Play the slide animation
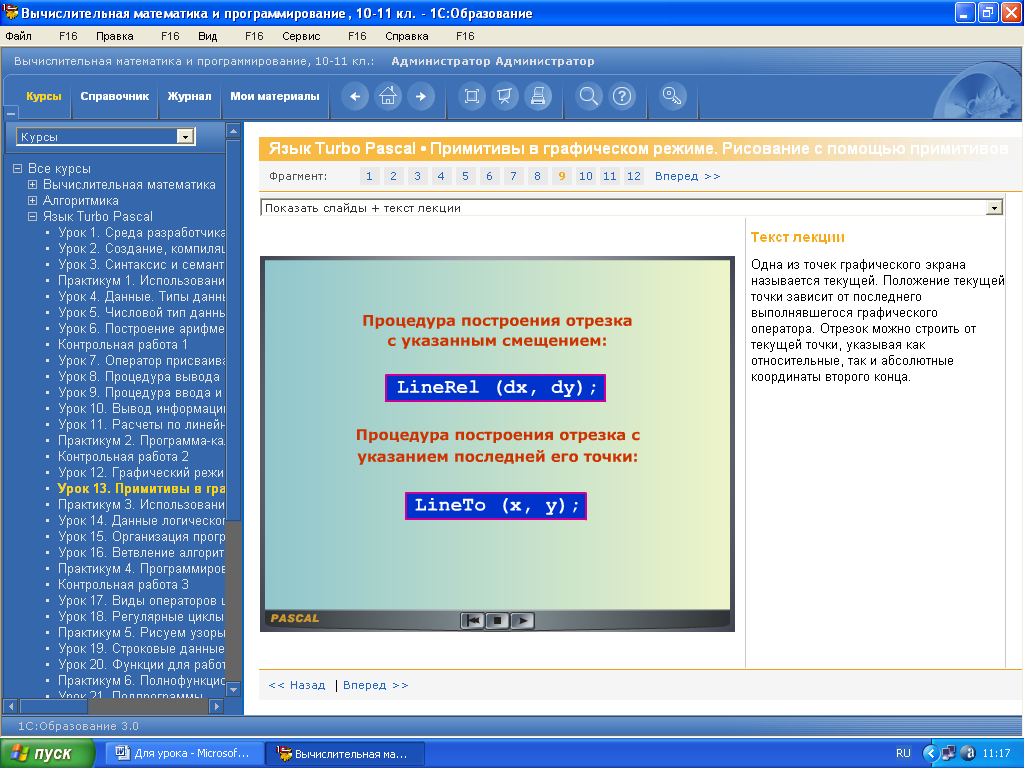Image resolution: width=1024 pixels, height=768 pixels. (x=522, y=620)
